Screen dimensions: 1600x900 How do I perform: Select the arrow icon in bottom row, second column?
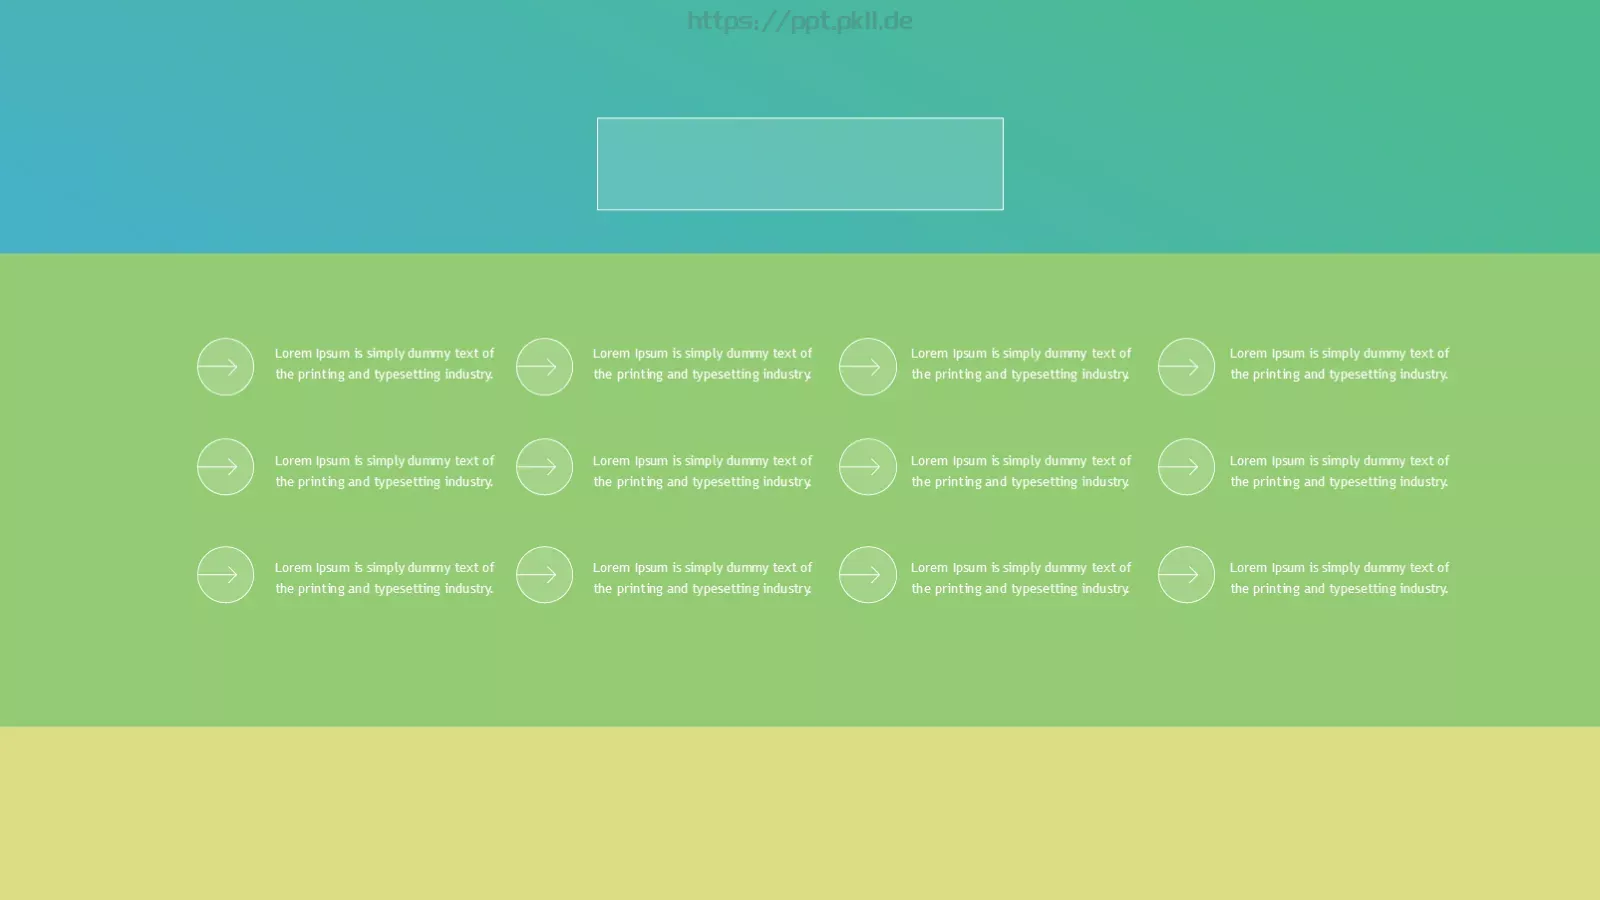544,575
